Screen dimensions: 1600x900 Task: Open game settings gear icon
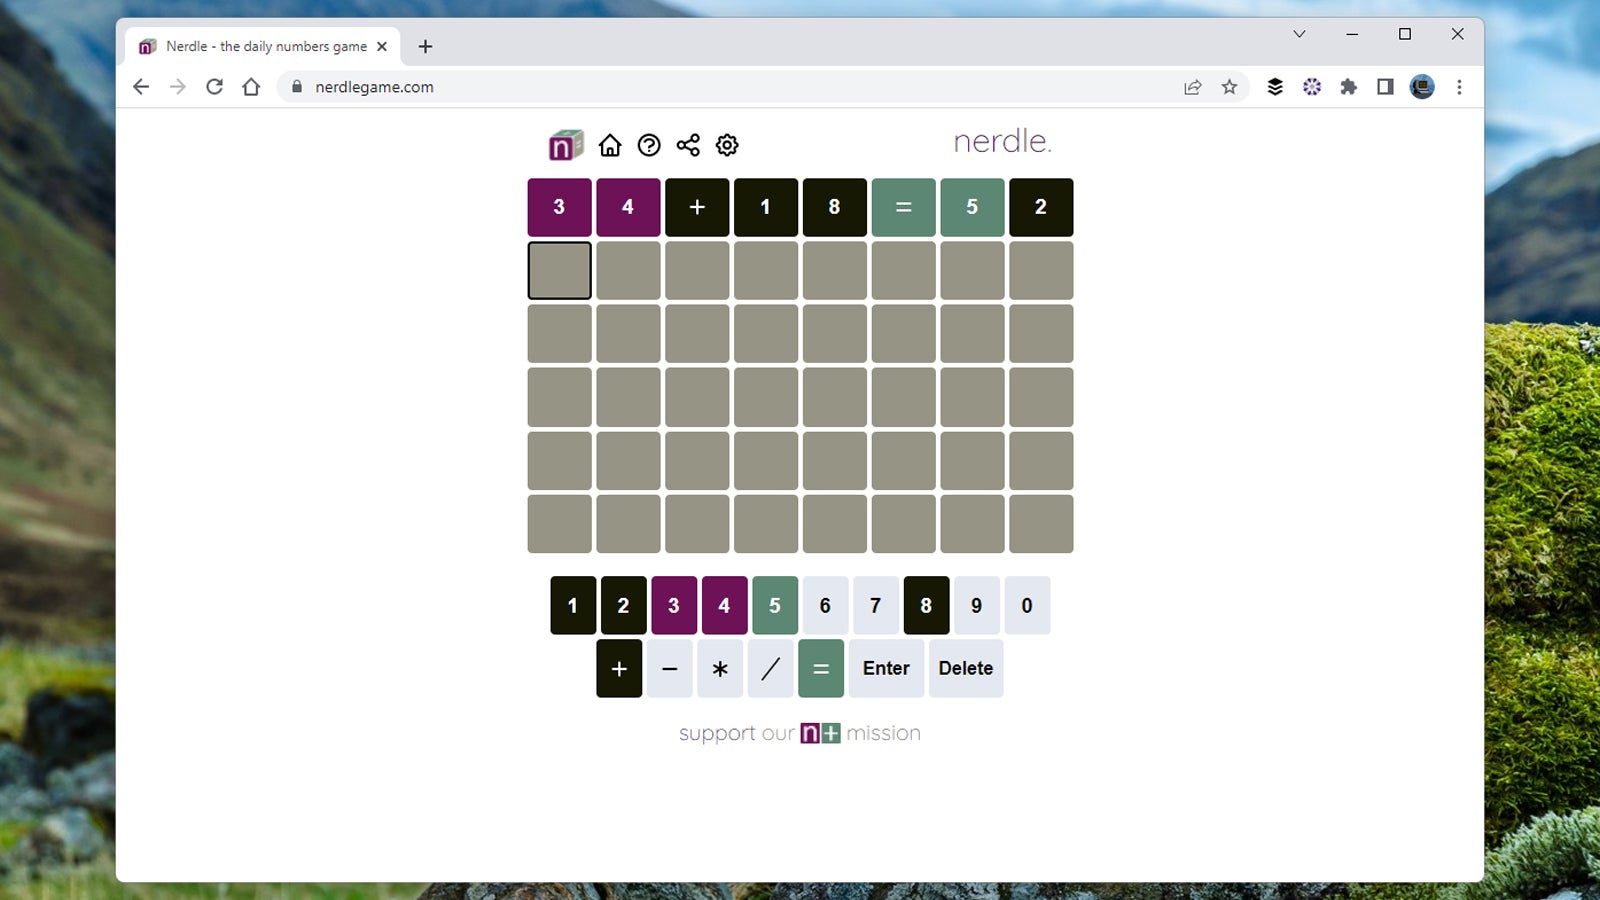click(727, 146)
